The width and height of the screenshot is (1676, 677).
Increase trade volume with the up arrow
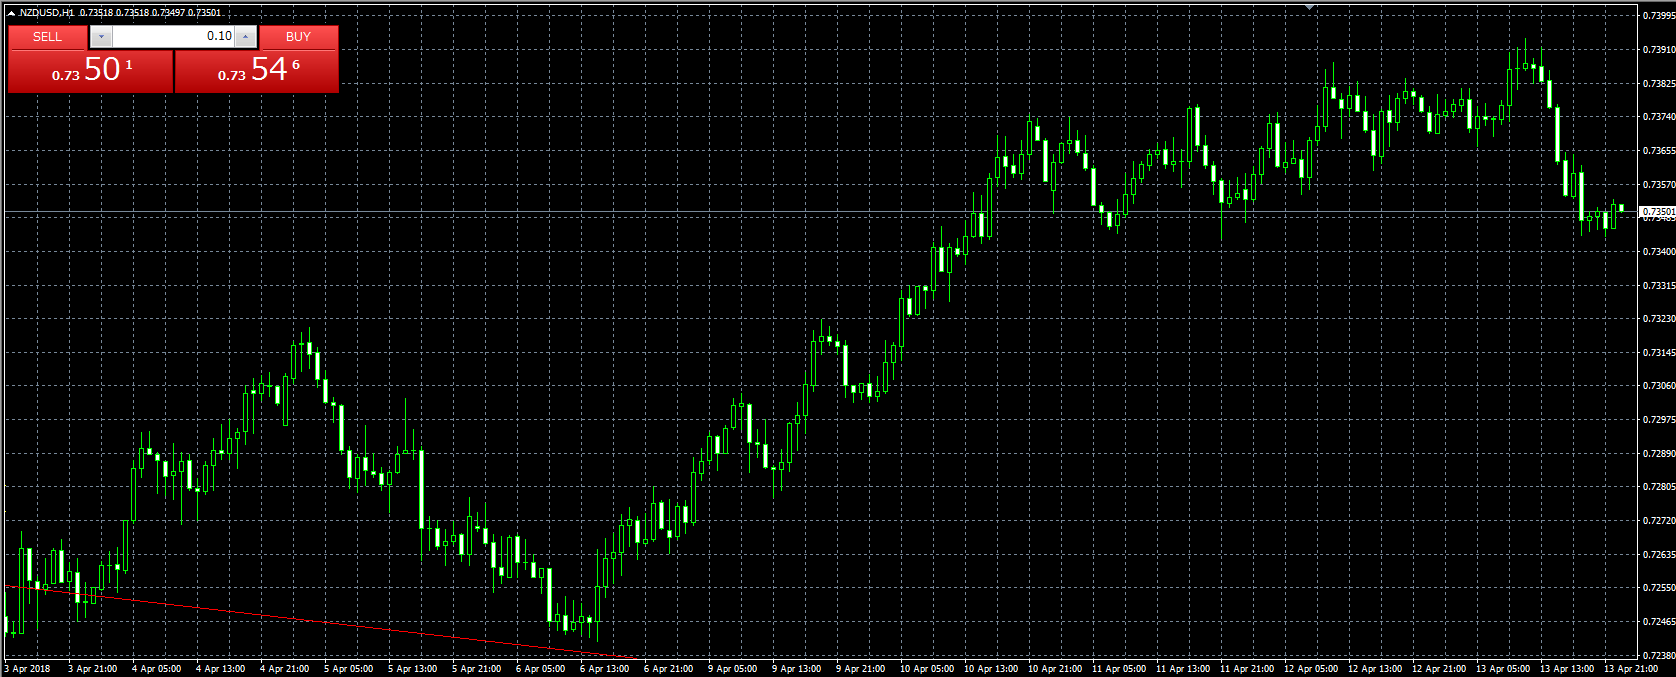246,37
